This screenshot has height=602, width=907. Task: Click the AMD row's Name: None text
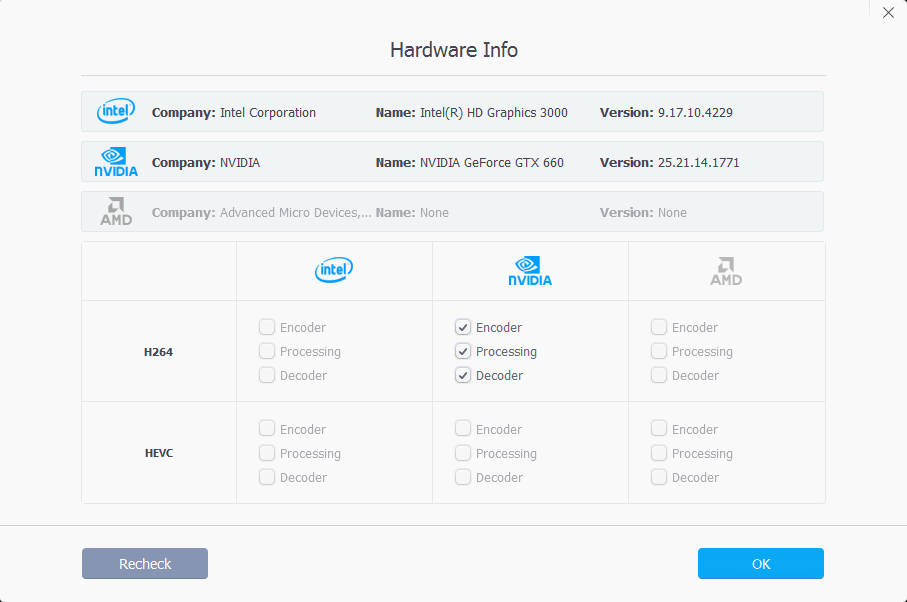(412, 213)
